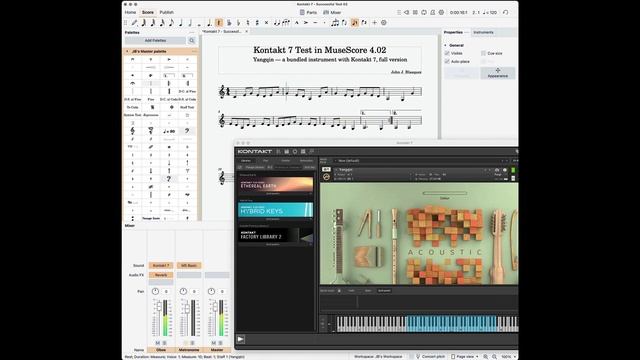Open the Automation tab in Kontakt
This screenshot has width=640, height=360.
click(306, 161)
